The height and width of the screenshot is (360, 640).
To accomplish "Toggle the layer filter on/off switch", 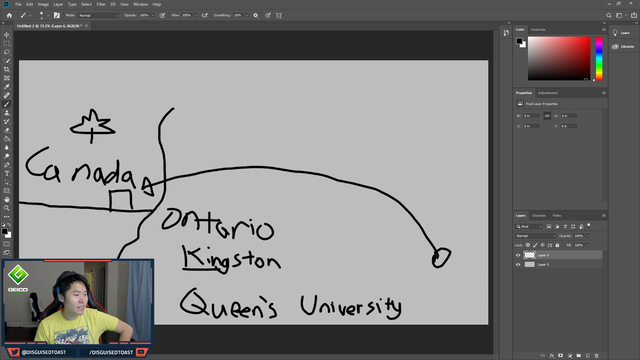I will 589,225.
